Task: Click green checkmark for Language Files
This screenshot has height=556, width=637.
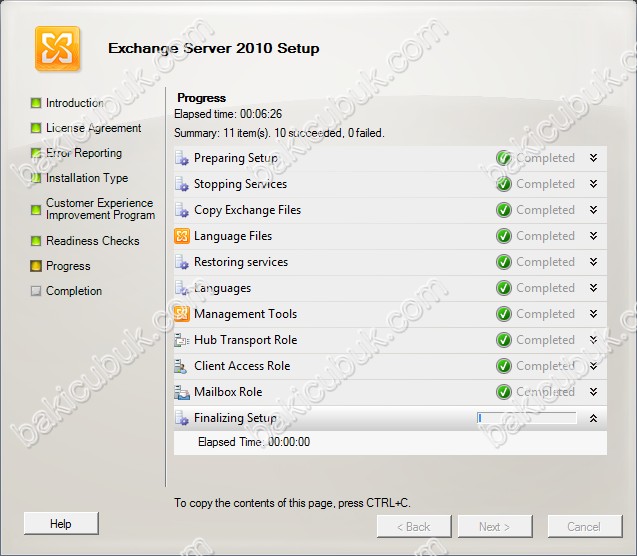Action: 504,236
